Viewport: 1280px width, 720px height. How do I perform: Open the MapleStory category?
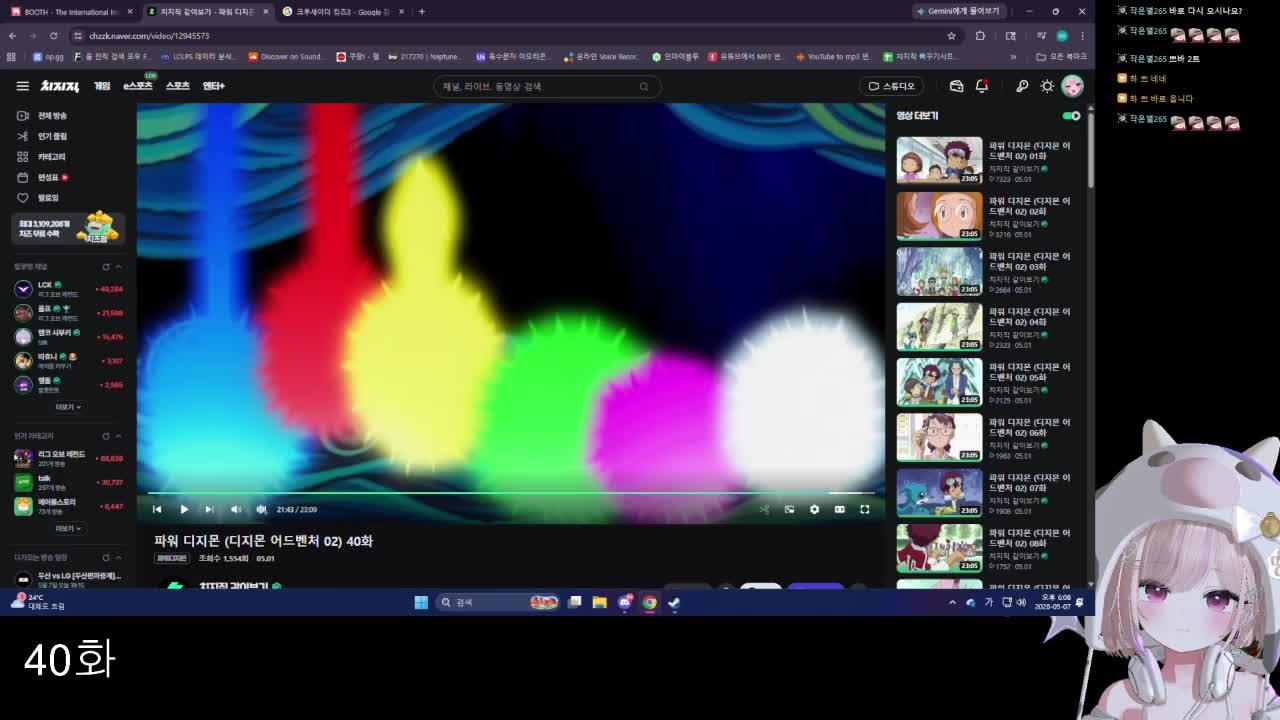[x=68, y=506]
